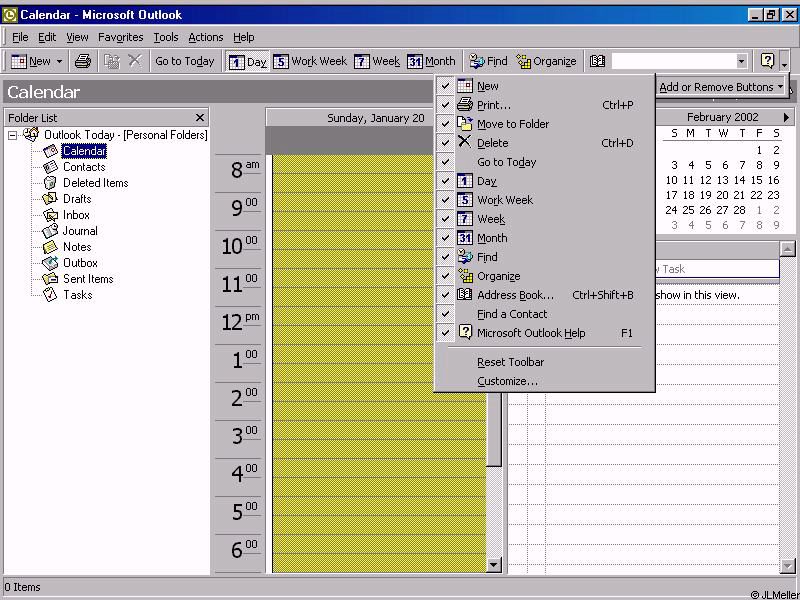Click the Organize toolbar button
The width and height of the screenshot is (800, 600).
tap(546, 61)
